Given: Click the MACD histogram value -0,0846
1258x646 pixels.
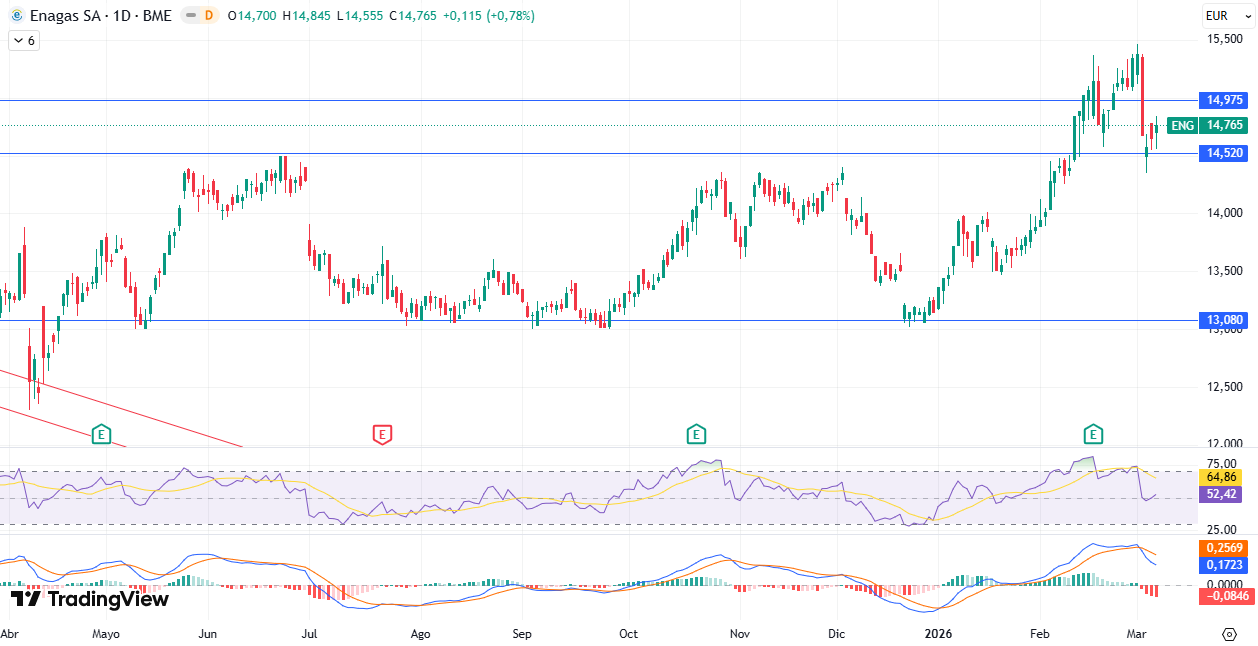Looking at the screenshot, I should point(1225,596).
